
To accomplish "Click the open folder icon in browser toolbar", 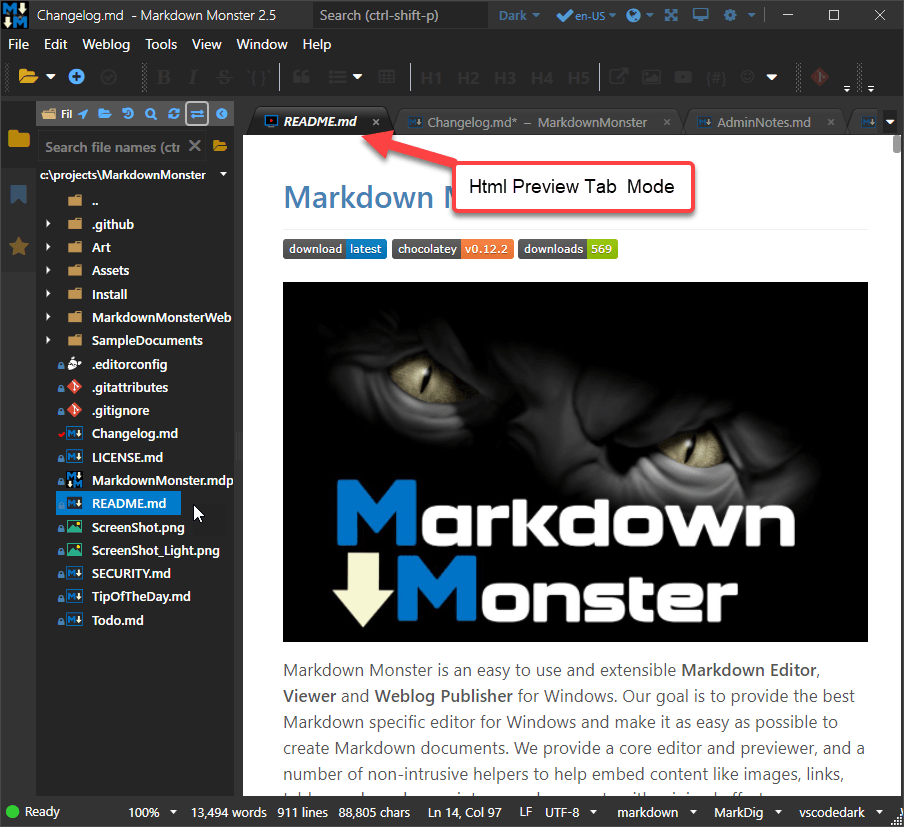I will point(104,114).
